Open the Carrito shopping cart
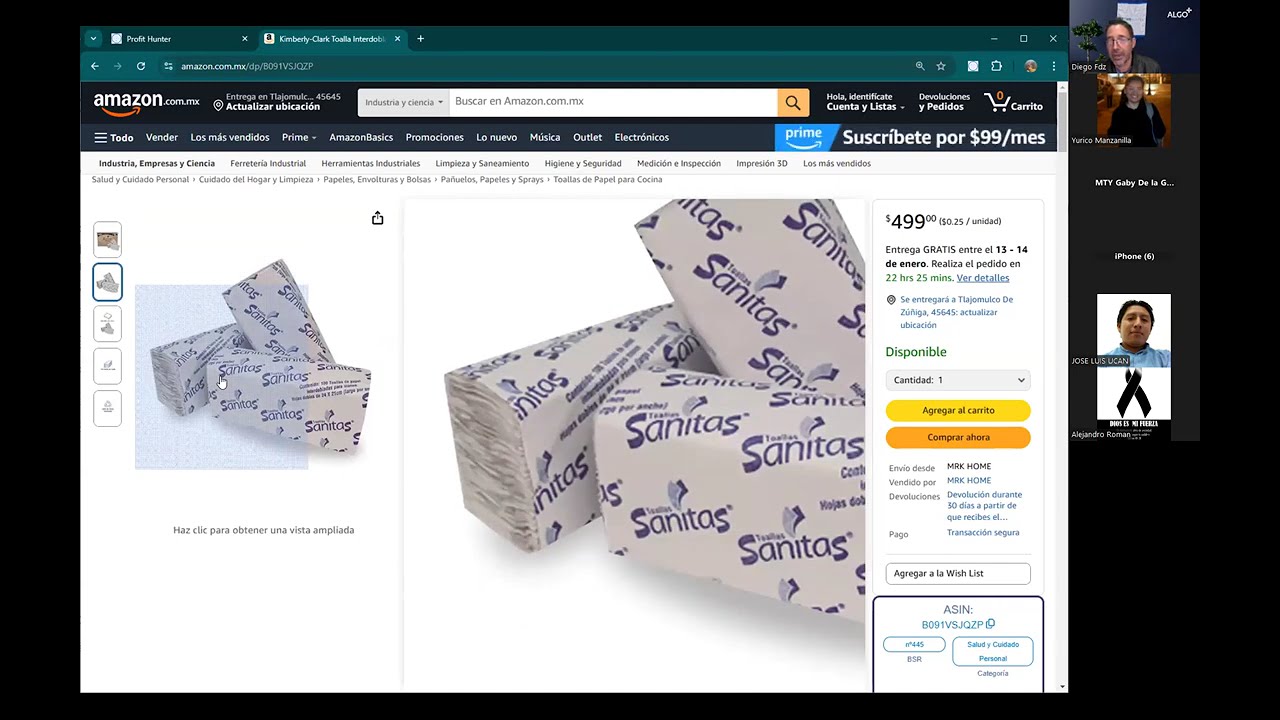Image resolution: width=1280 pixels, height=720 pixels. click(1014, 102)
